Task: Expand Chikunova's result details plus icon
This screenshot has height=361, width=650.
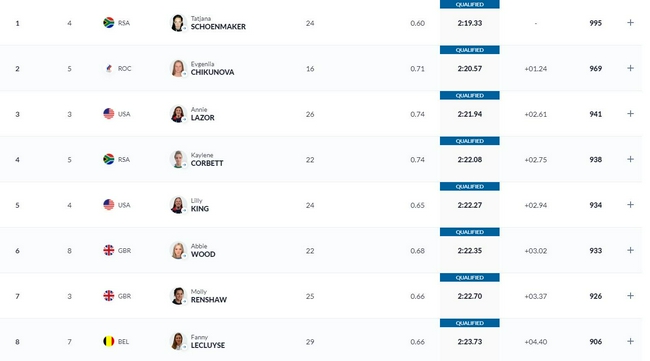Action: pyautogui.click(x=630, y=68)
